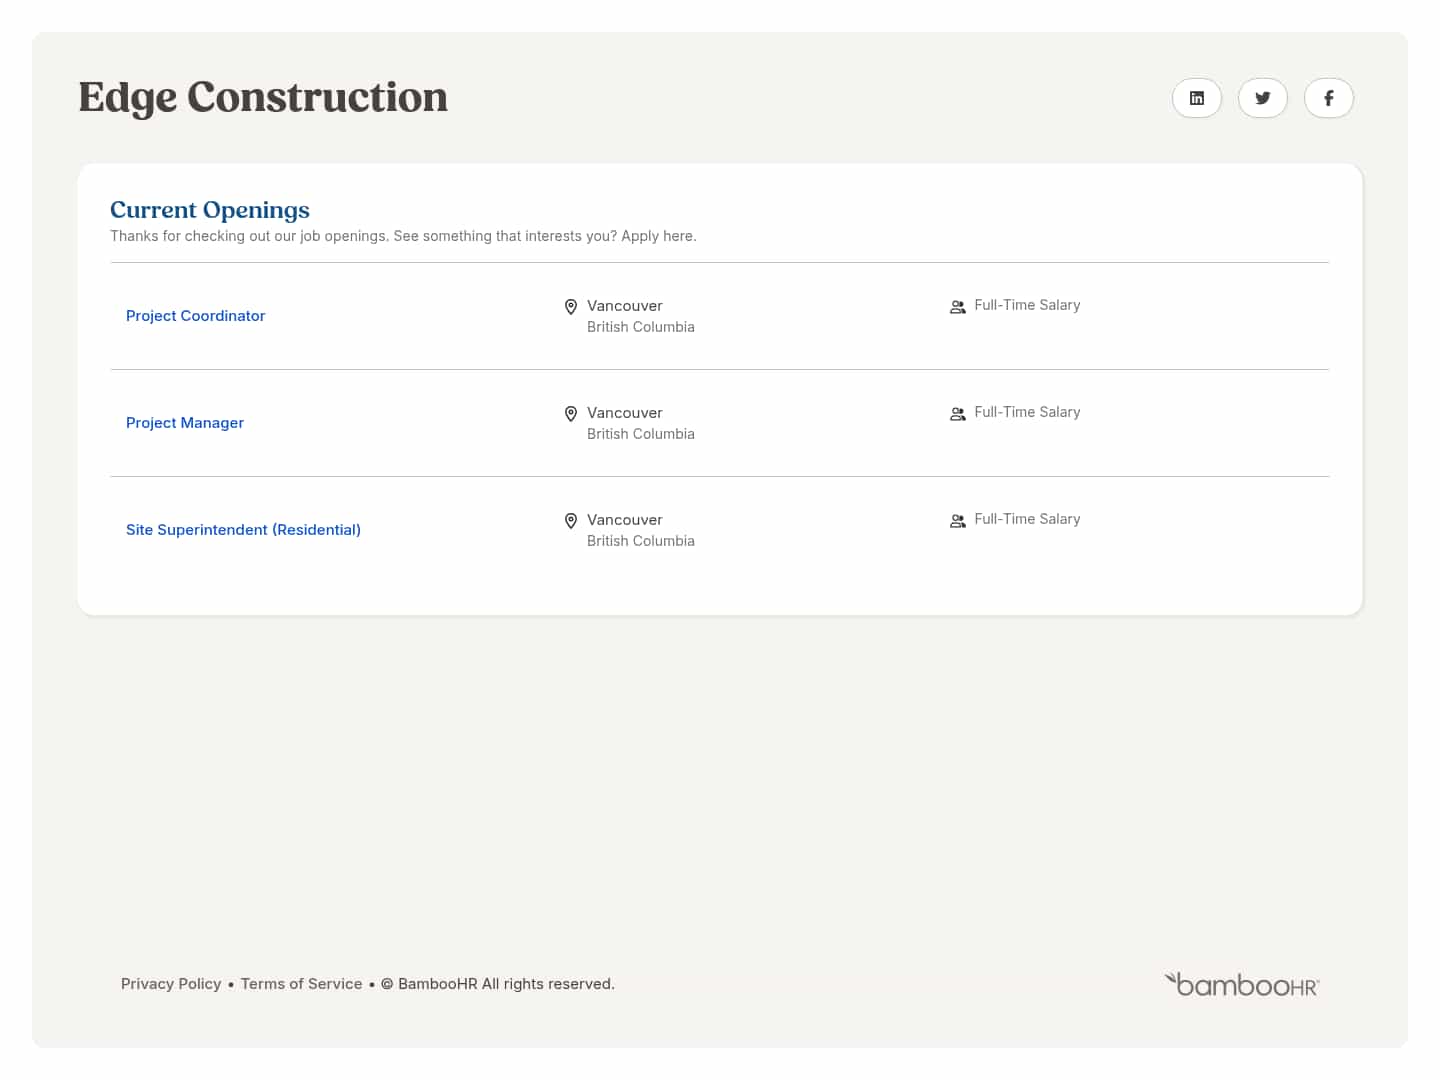Click location pin icon in Project Coordinator row
The height and width of the screenshot is (1080, 1440).
pyautogui.click(x=571, y=307)
